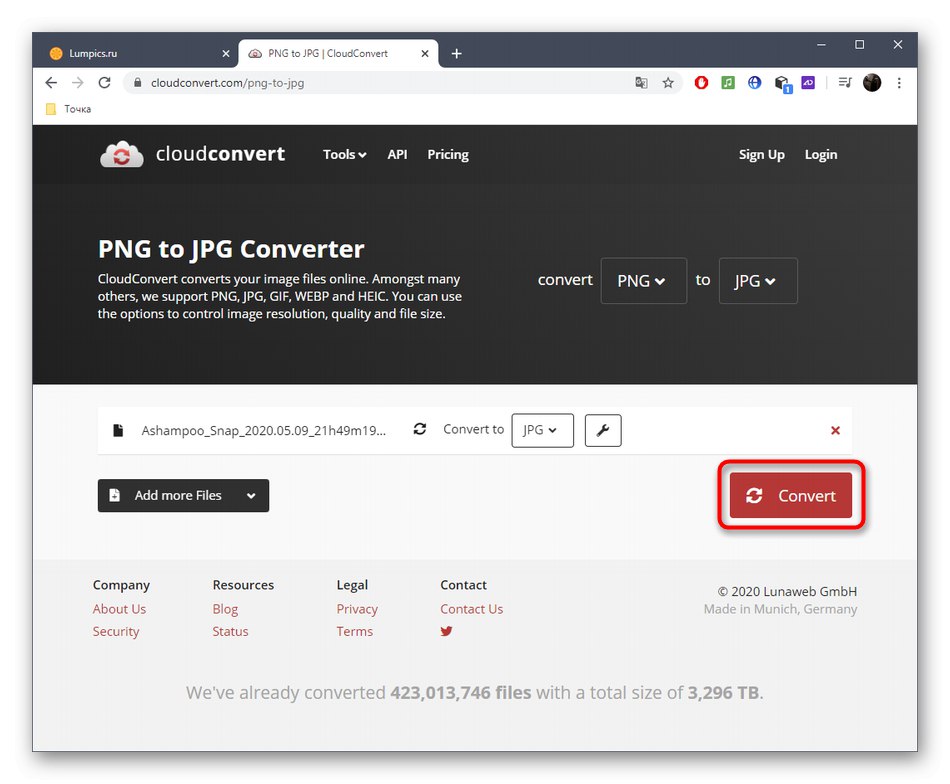Expand the Add more Files dropdown arrow

point(251,496)
